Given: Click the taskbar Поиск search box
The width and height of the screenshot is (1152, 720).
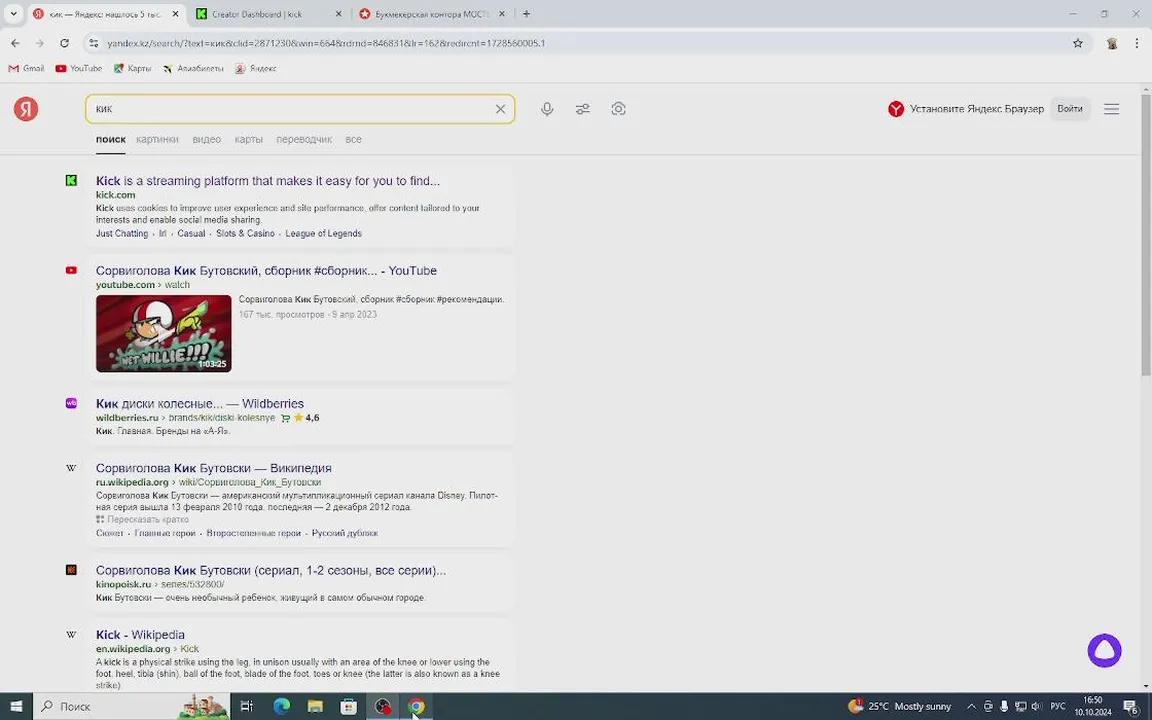Looking at the screenshot, I should [x=132, y=706].
